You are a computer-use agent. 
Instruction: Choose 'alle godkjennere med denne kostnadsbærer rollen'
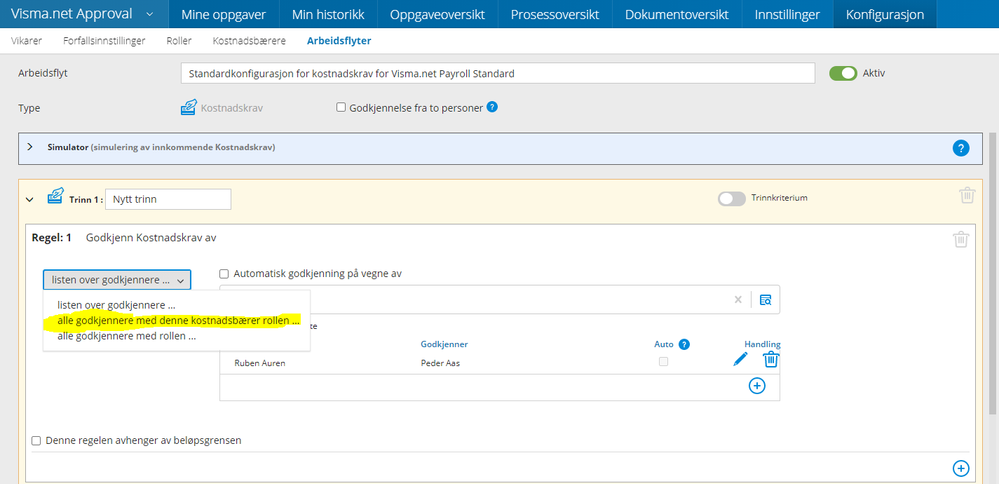click(x=178, y=321)
